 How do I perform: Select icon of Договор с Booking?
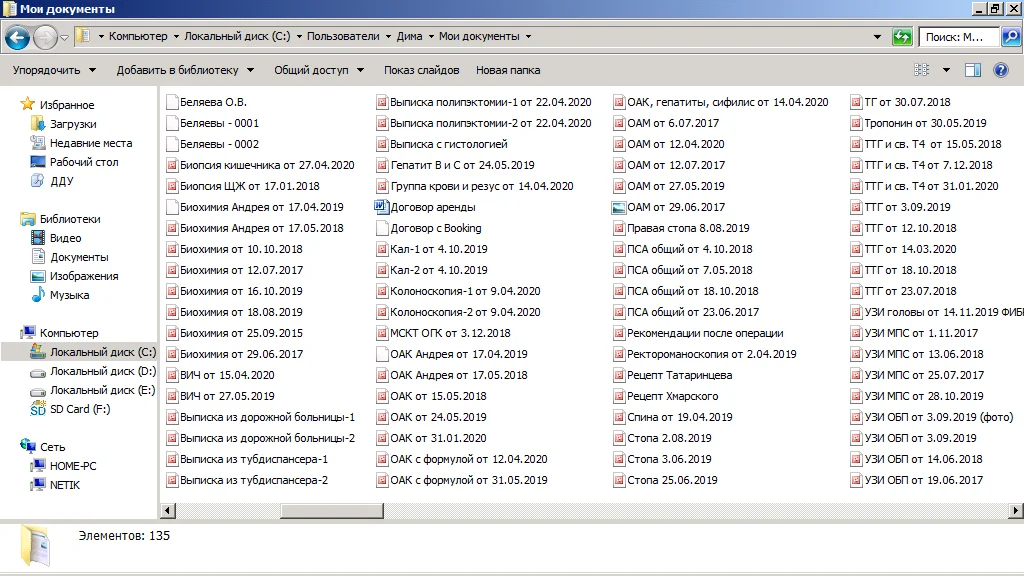pyautogui.click(x=382, y=229)
